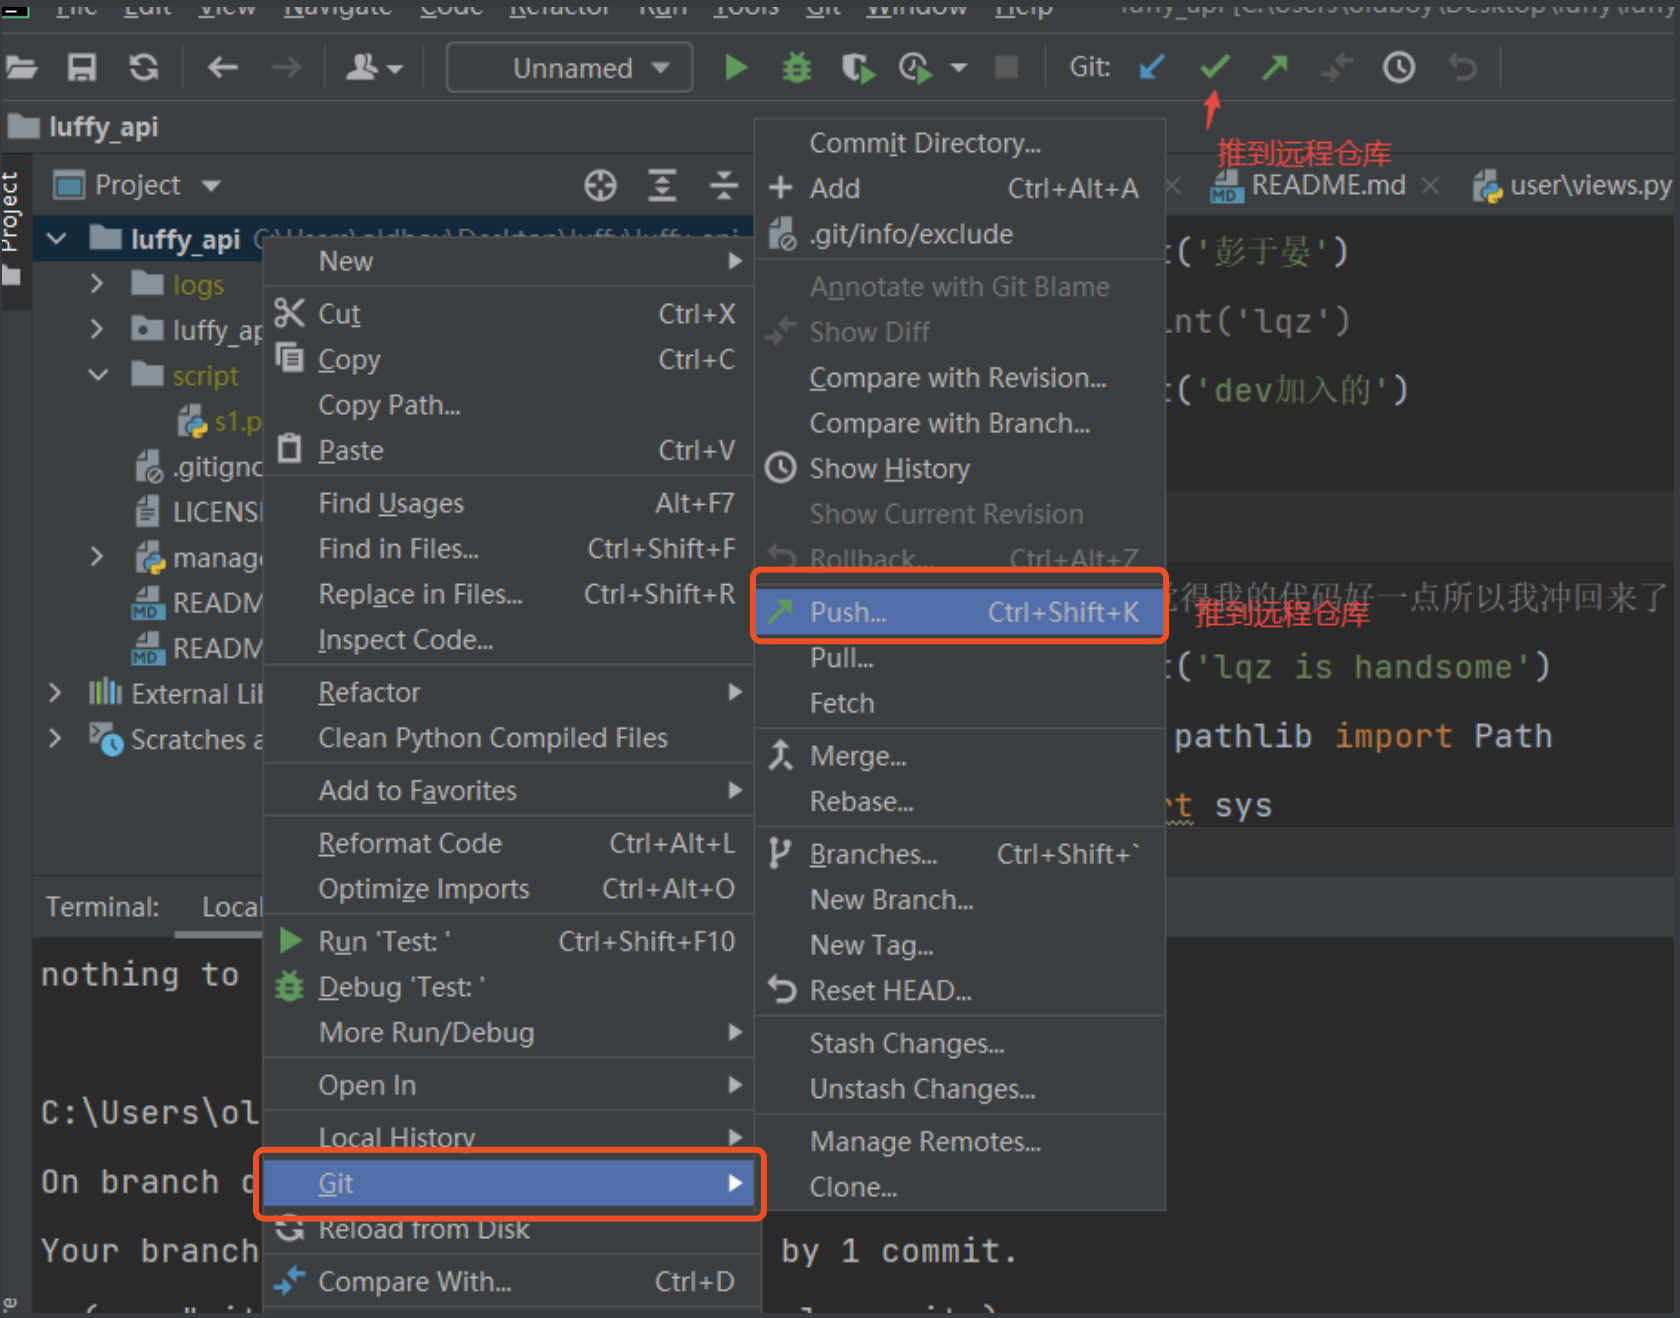This screenshot has height=1318, width=1680.
Task: Click Collapse All icon in Project panel
Action: tap(724, 185)
